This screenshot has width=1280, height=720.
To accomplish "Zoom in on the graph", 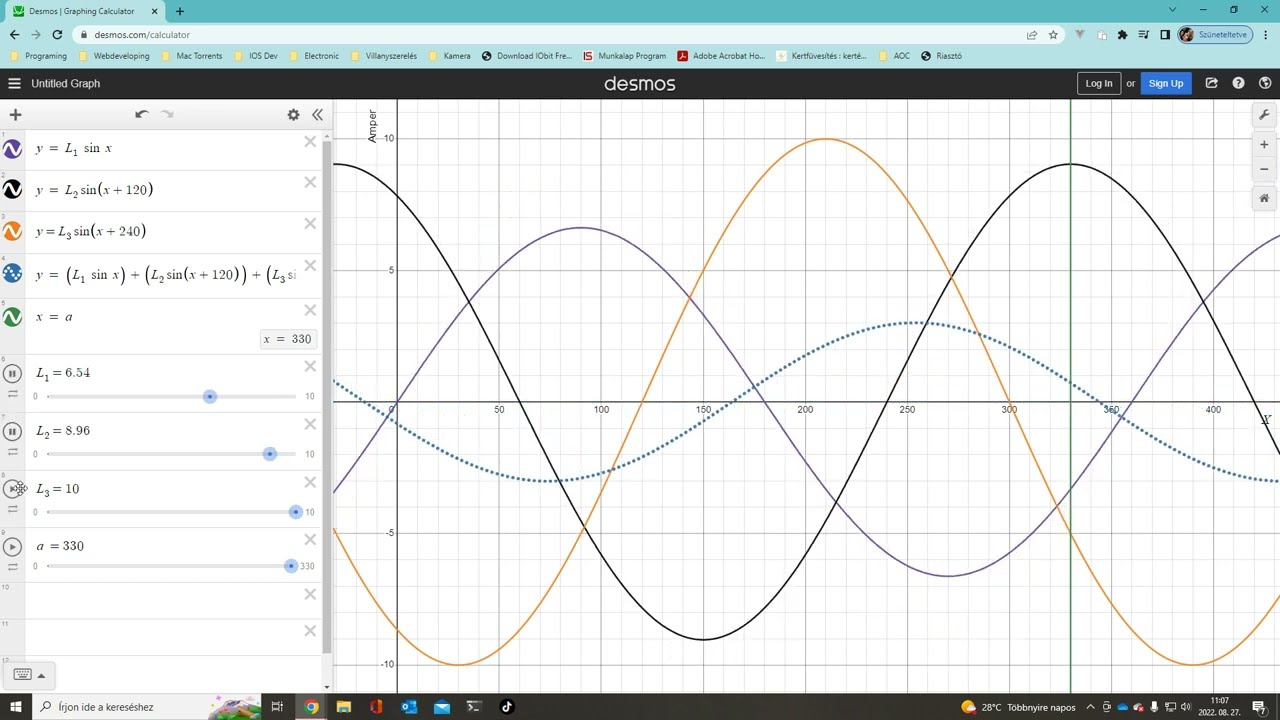I will [1264, 145].
